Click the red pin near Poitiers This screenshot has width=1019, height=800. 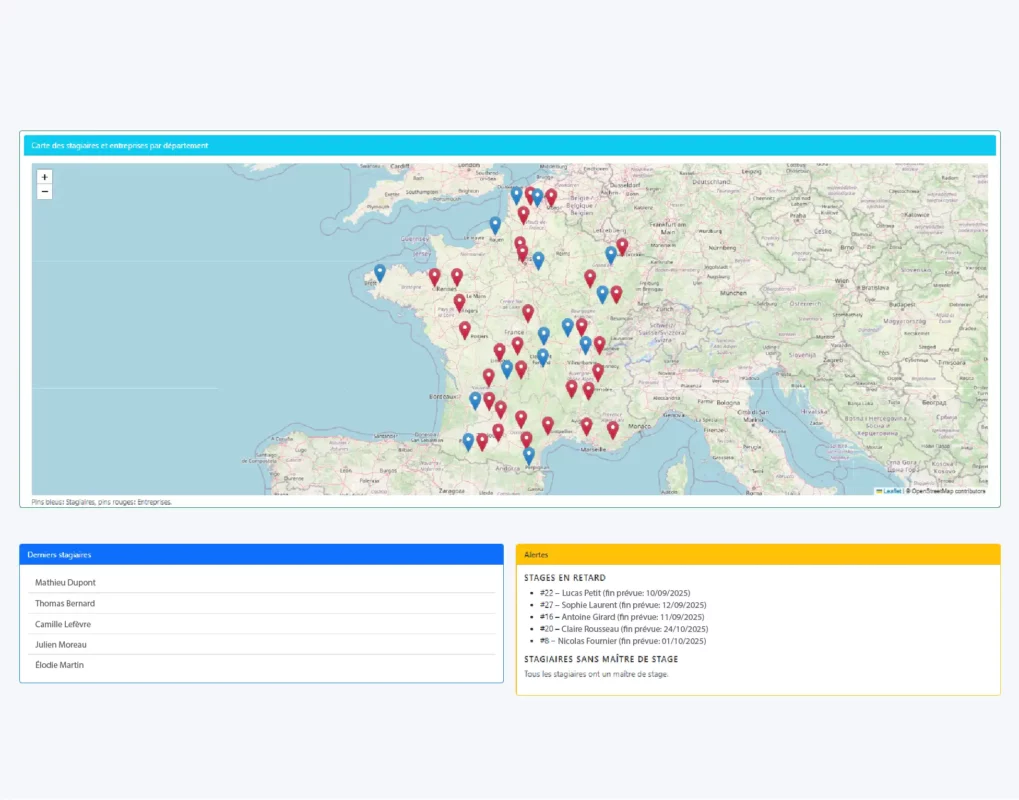[x=465, y=329]
